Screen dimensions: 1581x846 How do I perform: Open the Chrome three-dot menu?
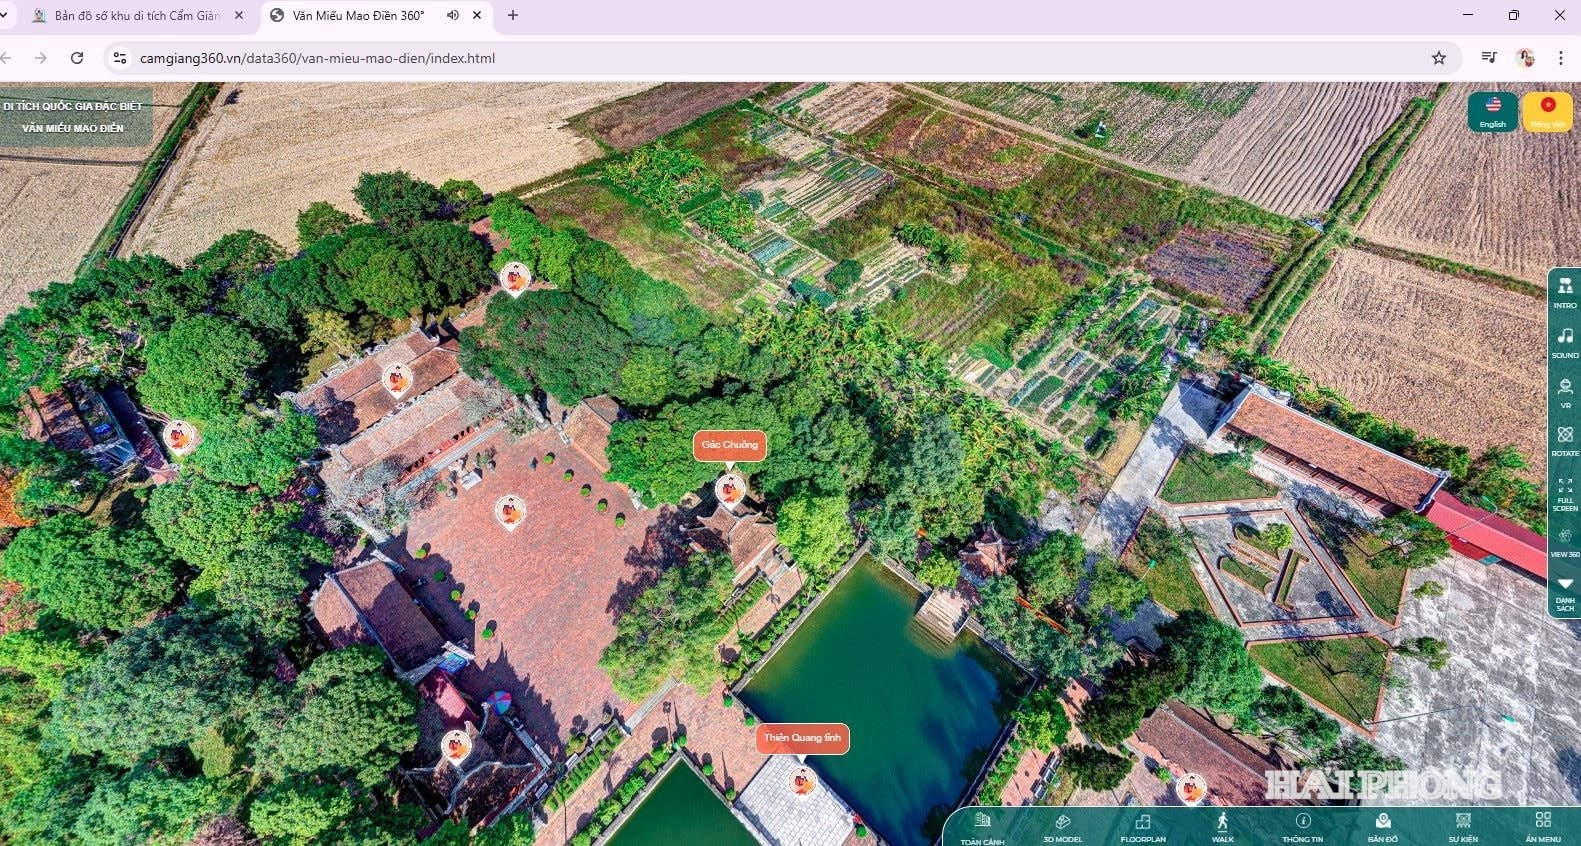point(1560,58)
